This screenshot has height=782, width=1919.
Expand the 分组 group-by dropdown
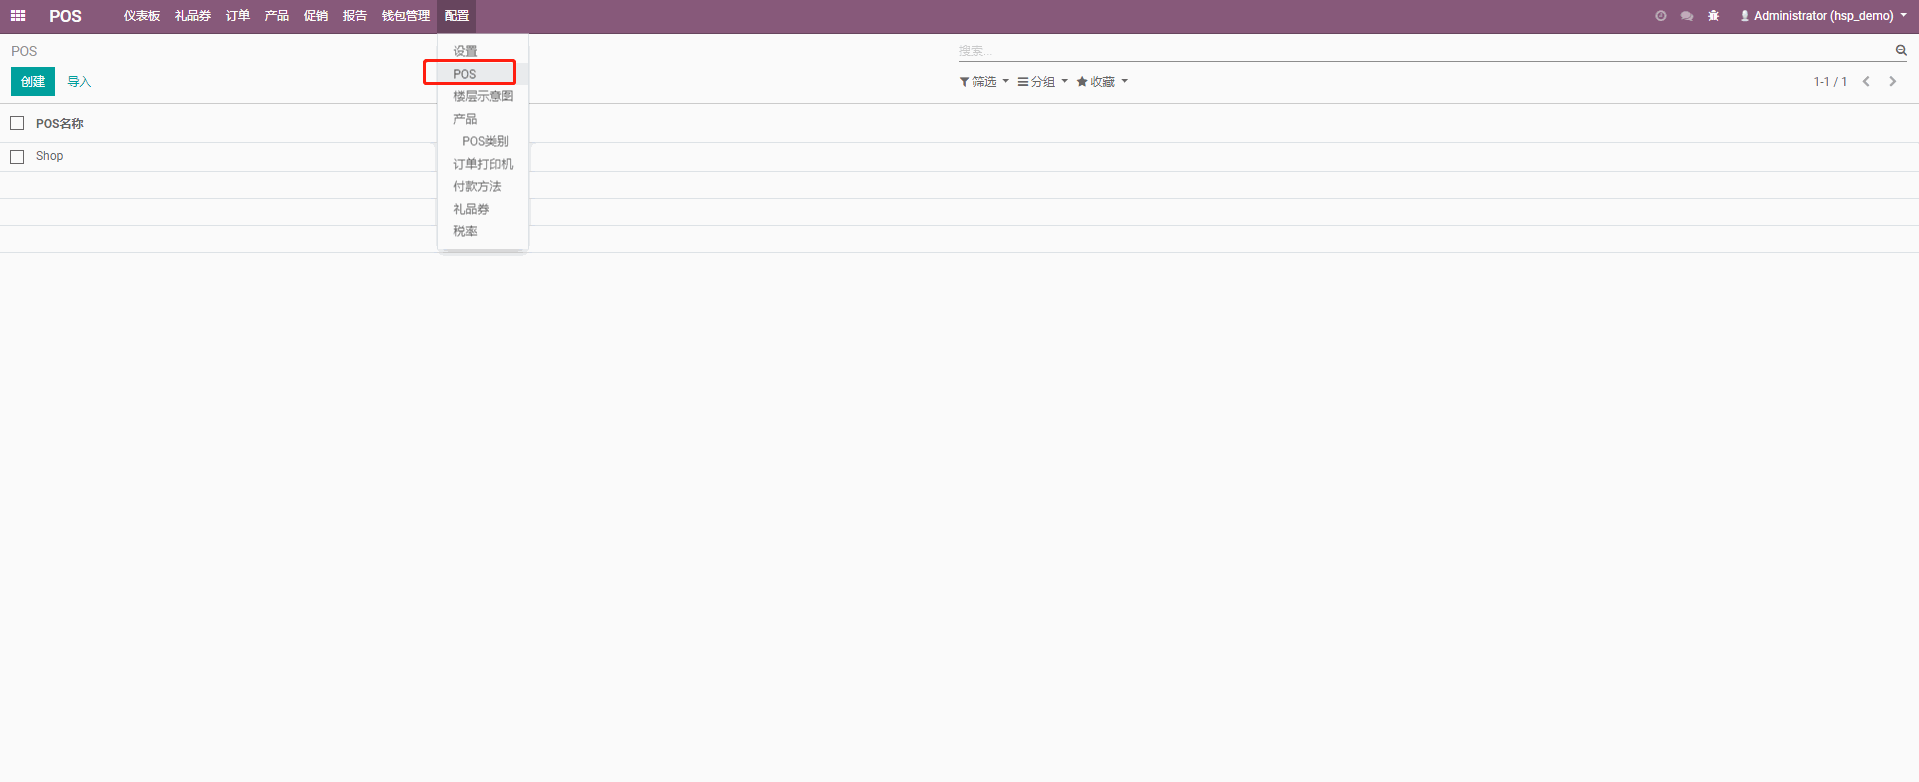[x=1042, y=82]
